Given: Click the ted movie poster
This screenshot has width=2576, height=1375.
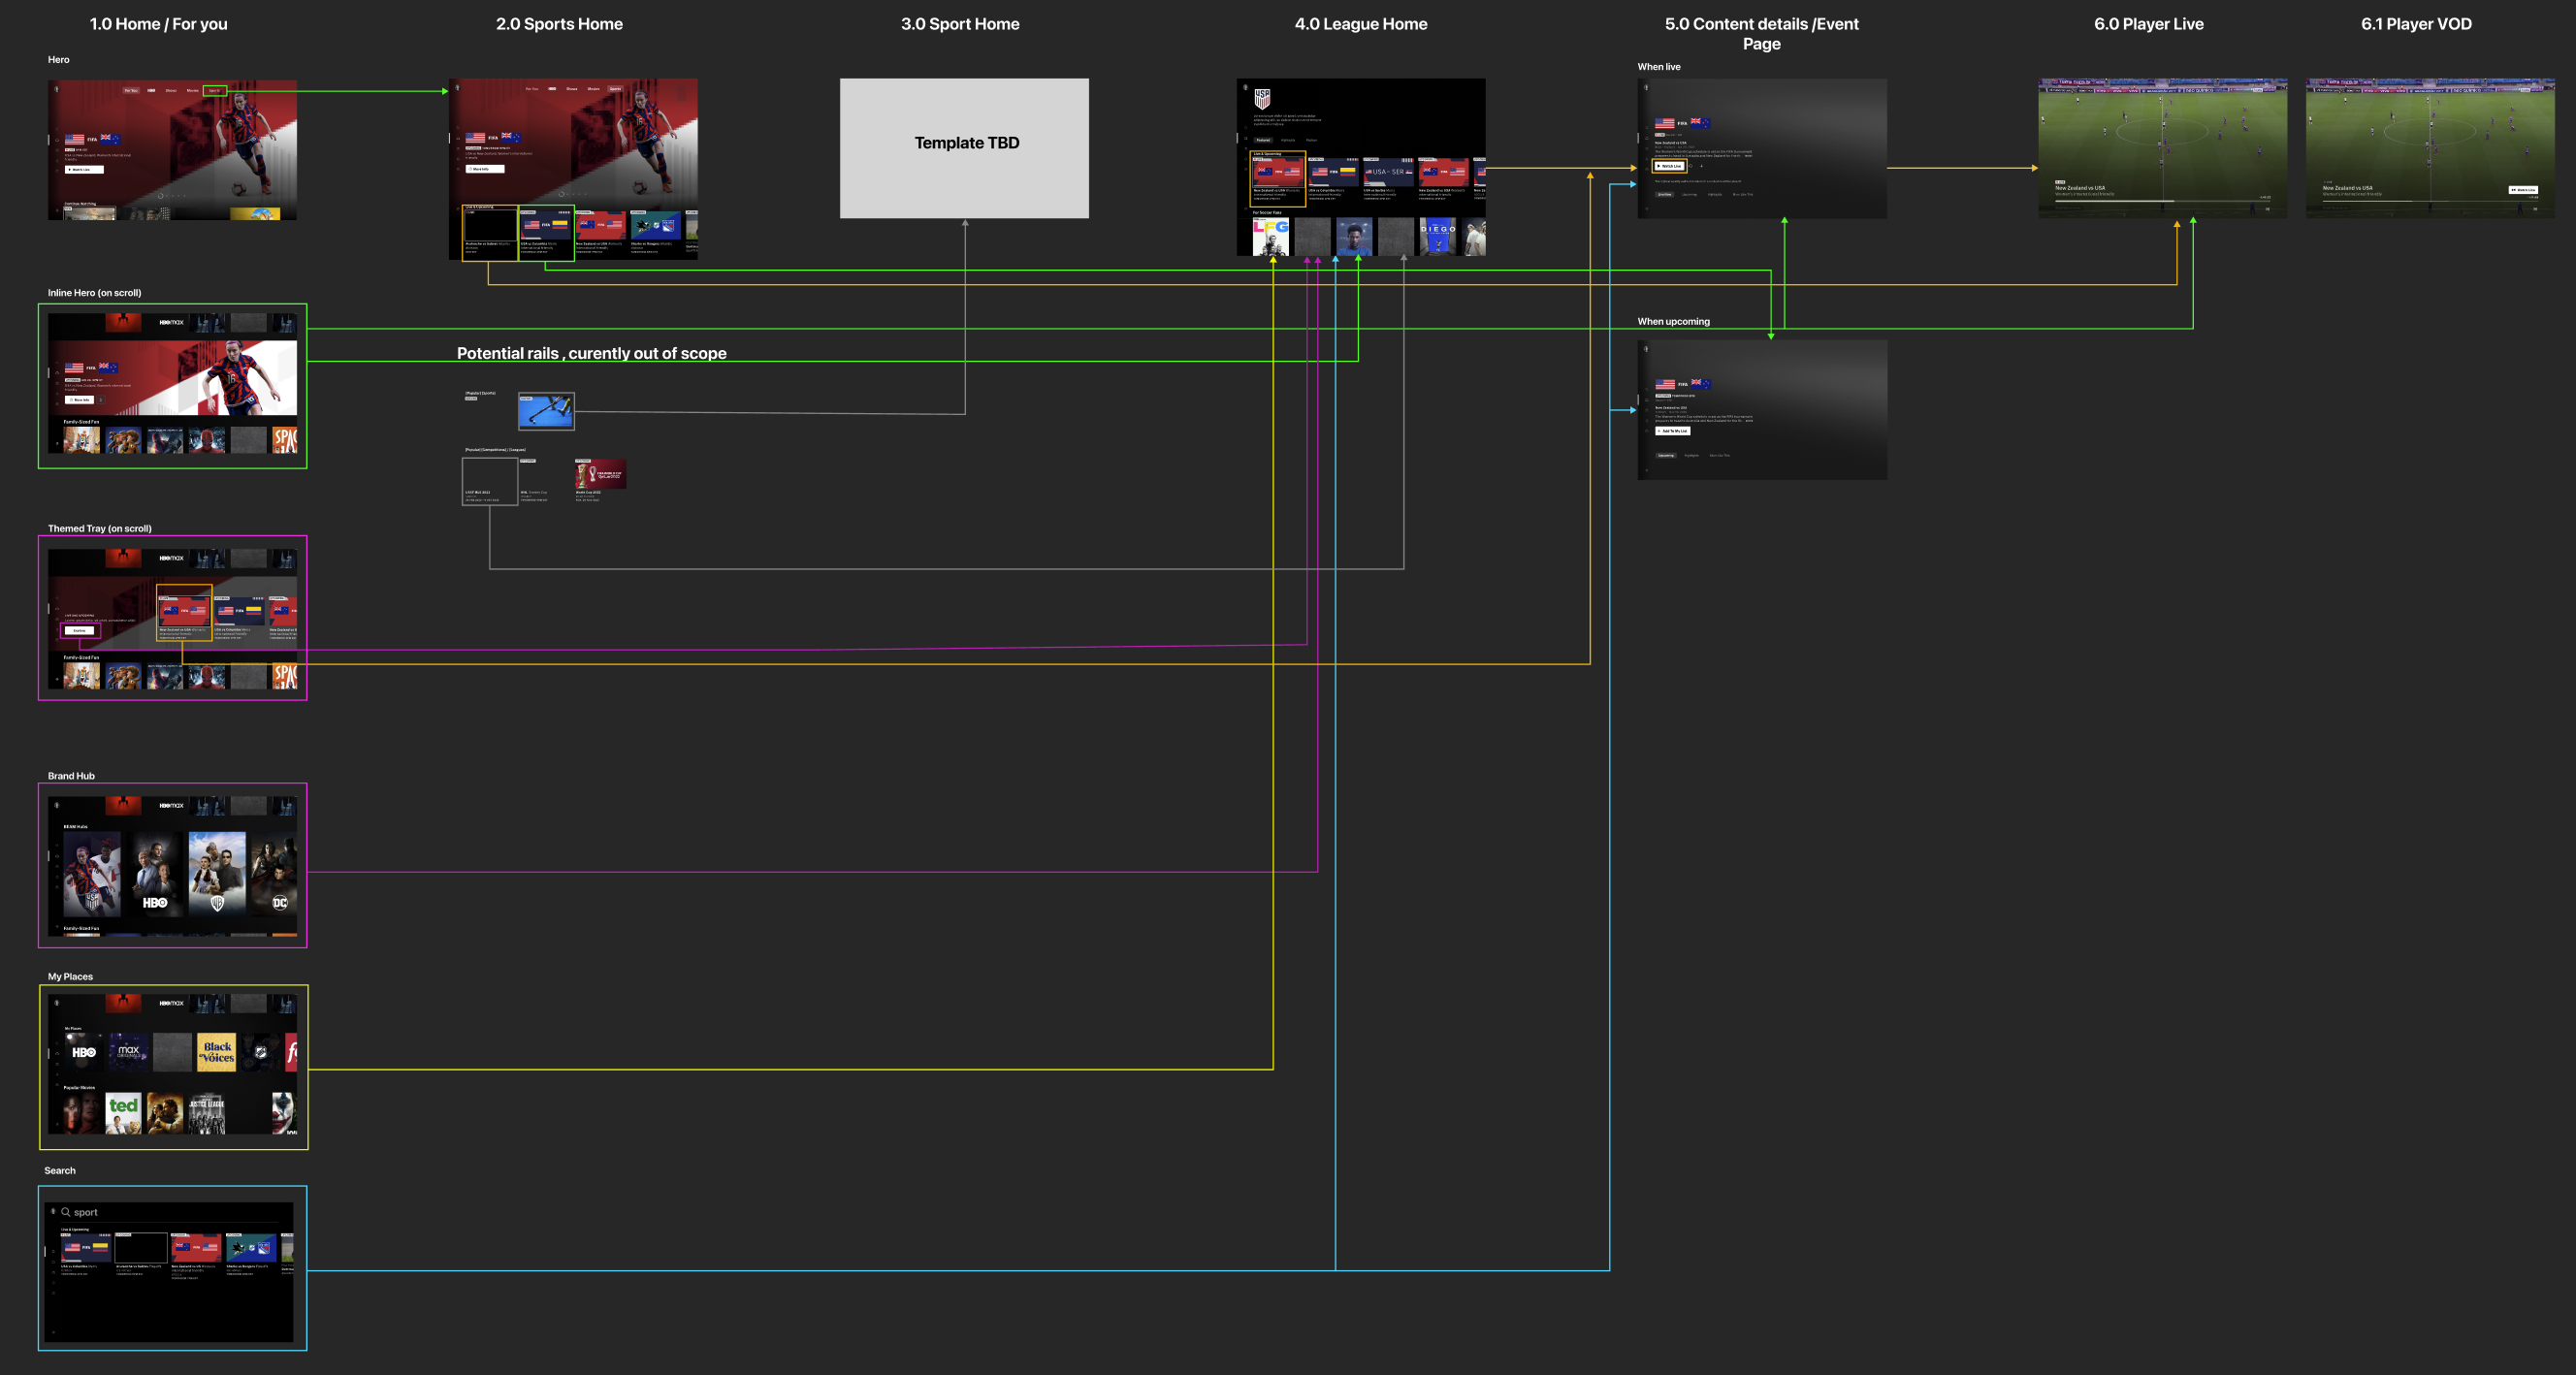Looking at the screenshot, I should pyautogui.click(x=123, y=1113).
